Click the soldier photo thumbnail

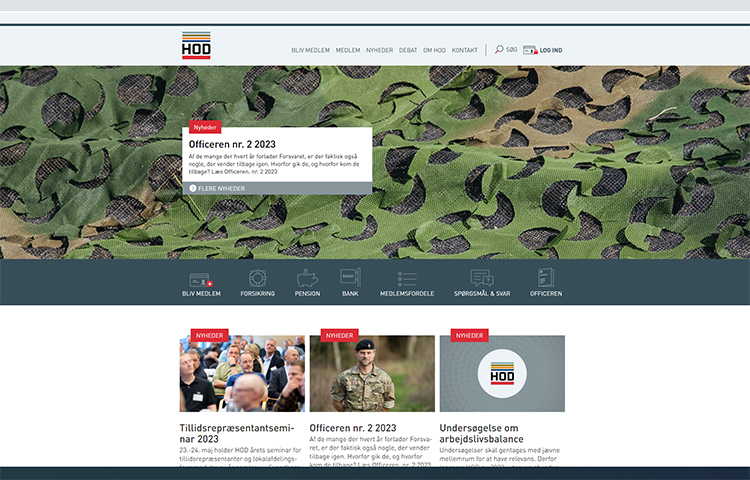(x=371, y=374)
